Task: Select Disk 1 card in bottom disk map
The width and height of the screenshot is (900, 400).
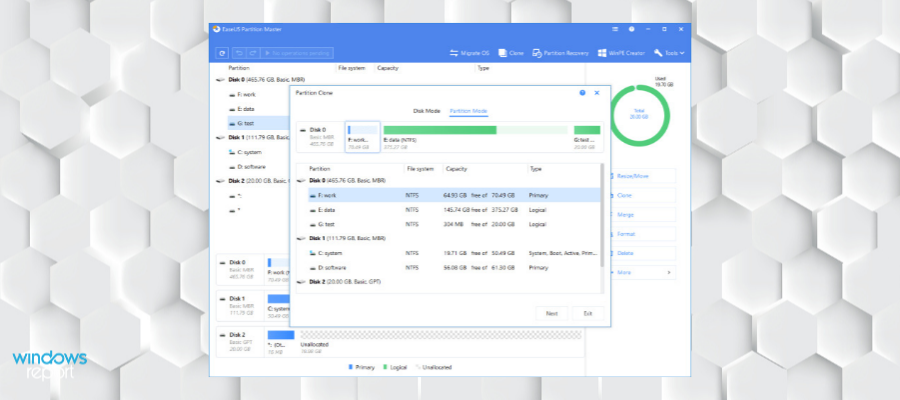Action: pyautogui.click(x=240, y=306)
